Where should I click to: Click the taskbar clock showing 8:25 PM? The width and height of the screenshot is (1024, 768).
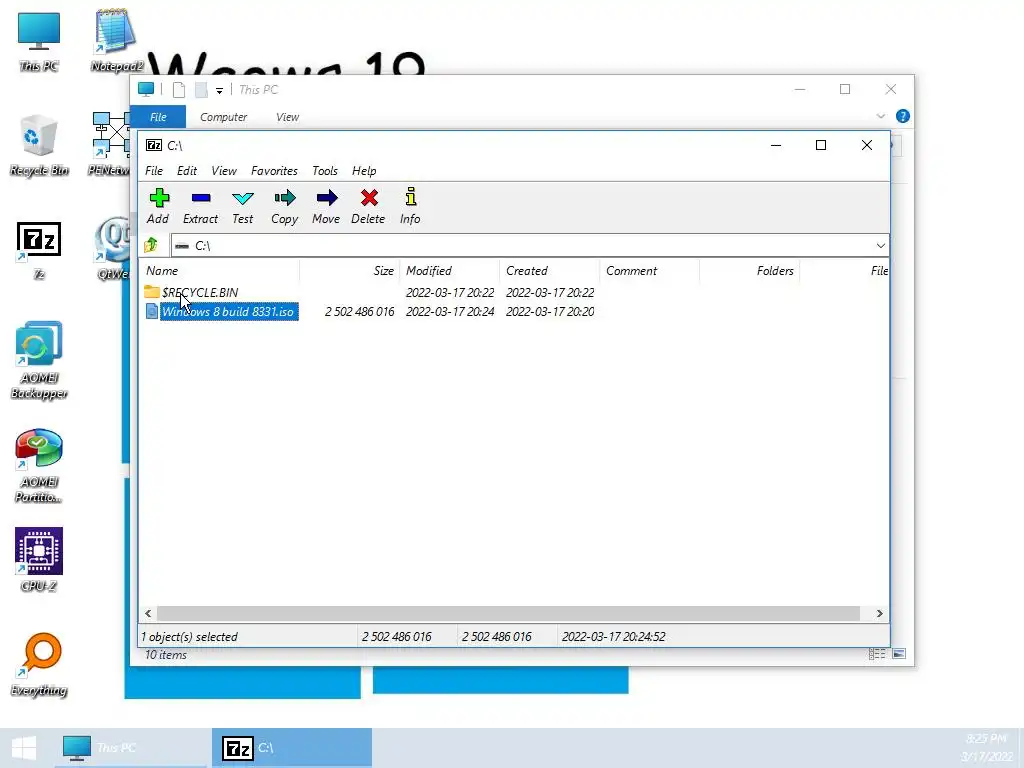[985, 739]
